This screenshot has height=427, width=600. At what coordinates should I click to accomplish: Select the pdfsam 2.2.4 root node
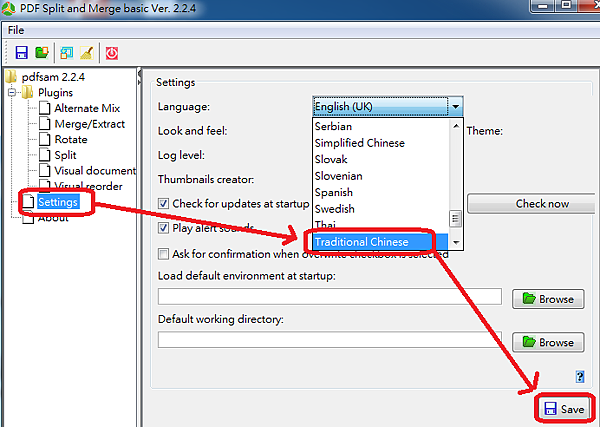tap(53, 77)
